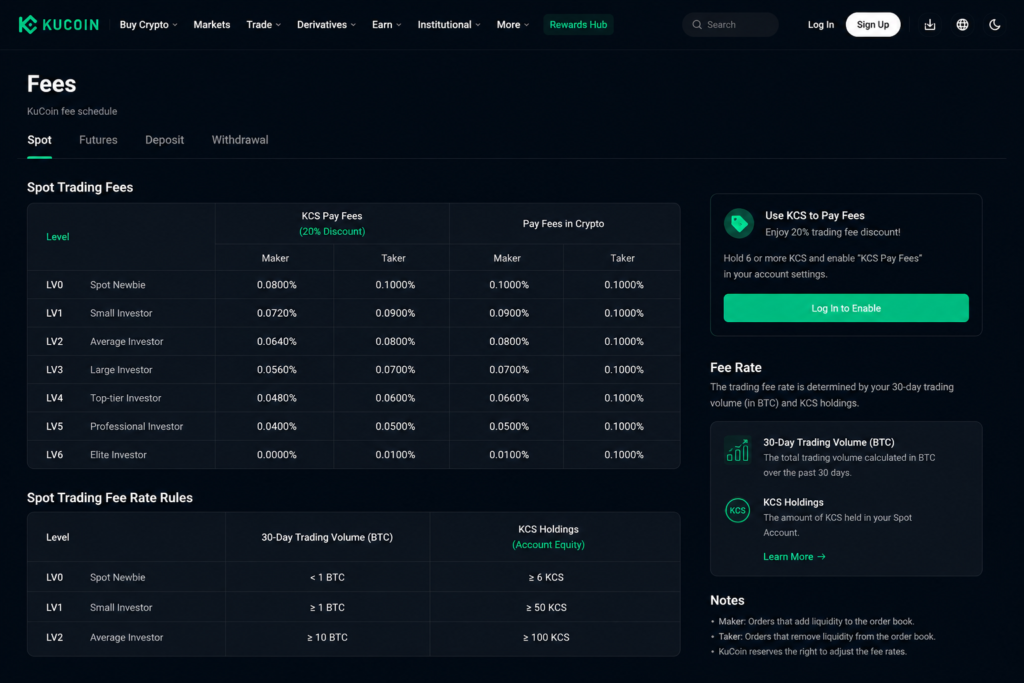Screen dimensions: 1024x683
Task: Click the Pay Fees in Crypto header
Action: [x=563, y=224]
